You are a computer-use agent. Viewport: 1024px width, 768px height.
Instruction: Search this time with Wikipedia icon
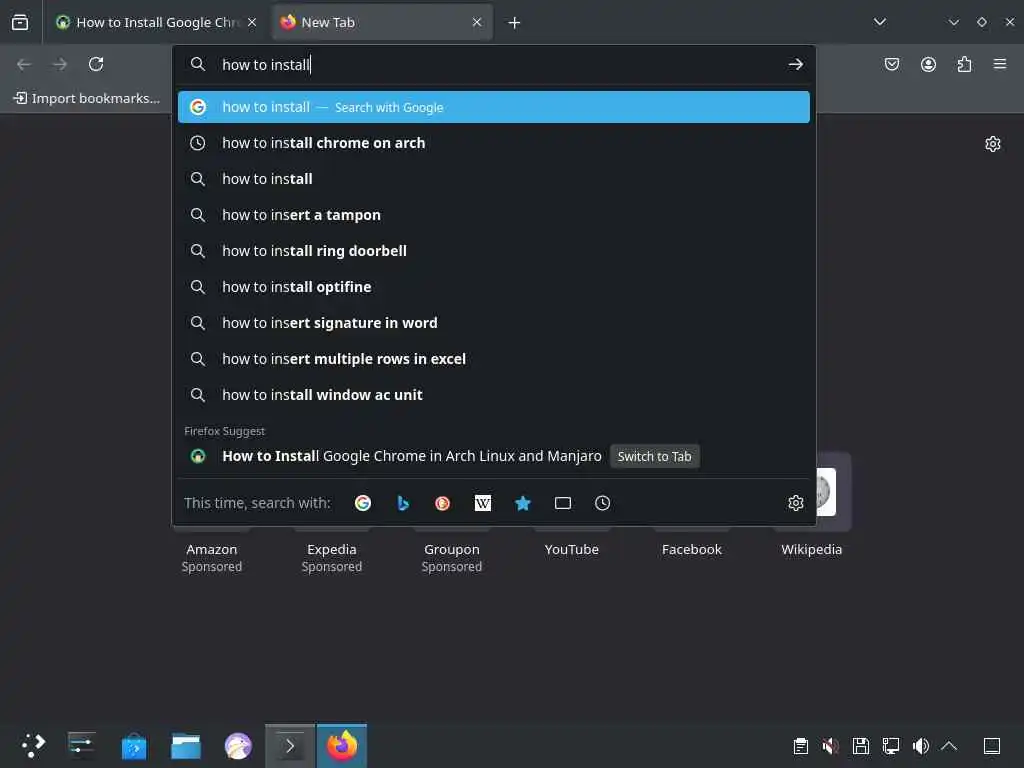tap(483, 503)
